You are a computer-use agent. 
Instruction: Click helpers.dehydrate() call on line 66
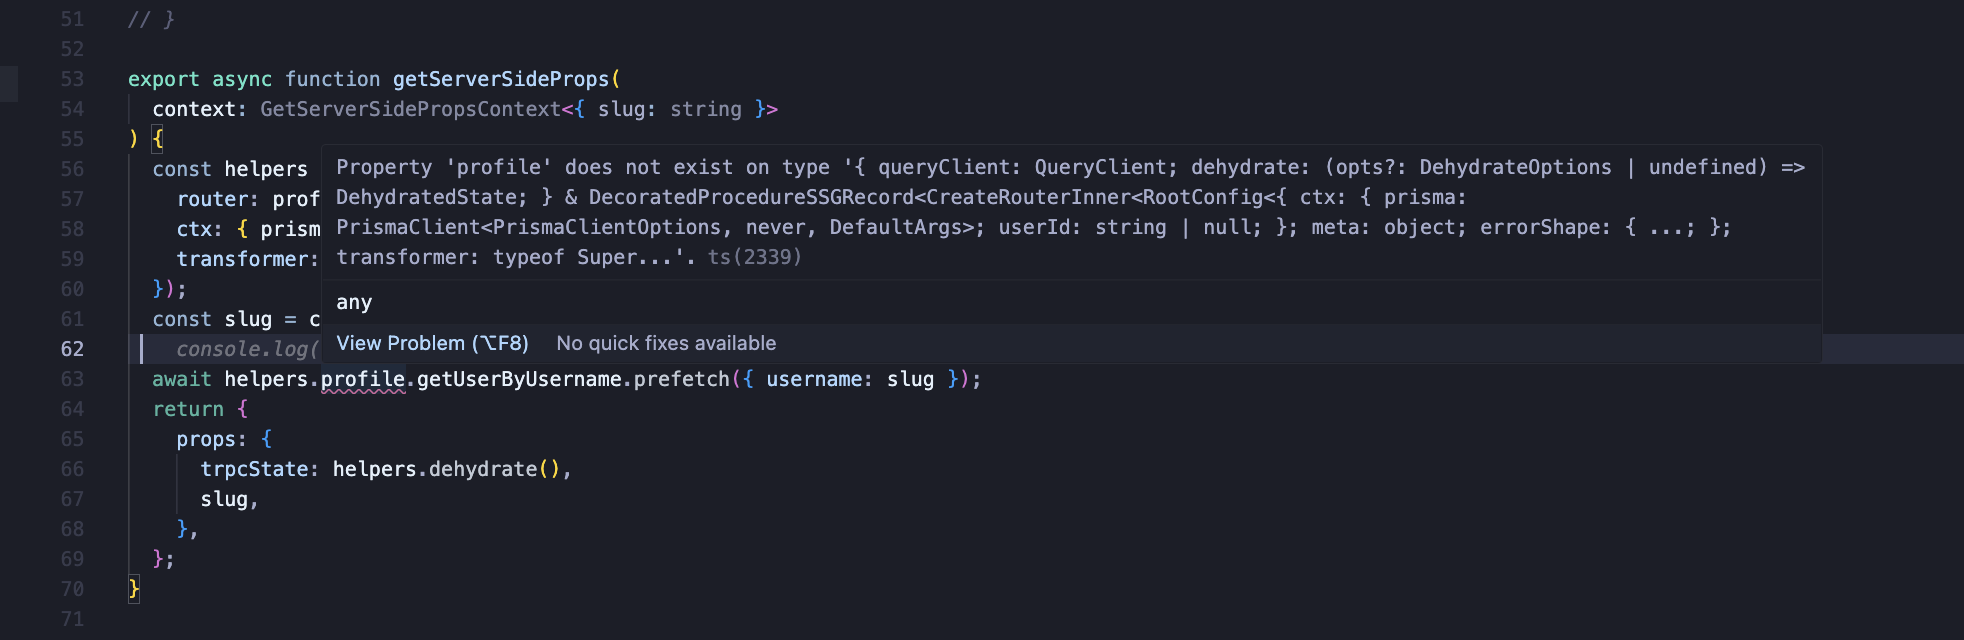point(446,469)
